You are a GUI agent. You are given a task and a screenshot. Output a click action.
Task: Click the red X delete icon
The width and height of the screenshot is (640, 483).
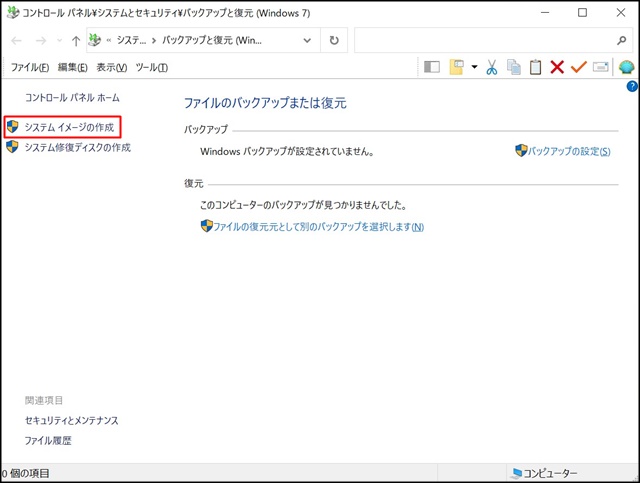pos(557,67)
